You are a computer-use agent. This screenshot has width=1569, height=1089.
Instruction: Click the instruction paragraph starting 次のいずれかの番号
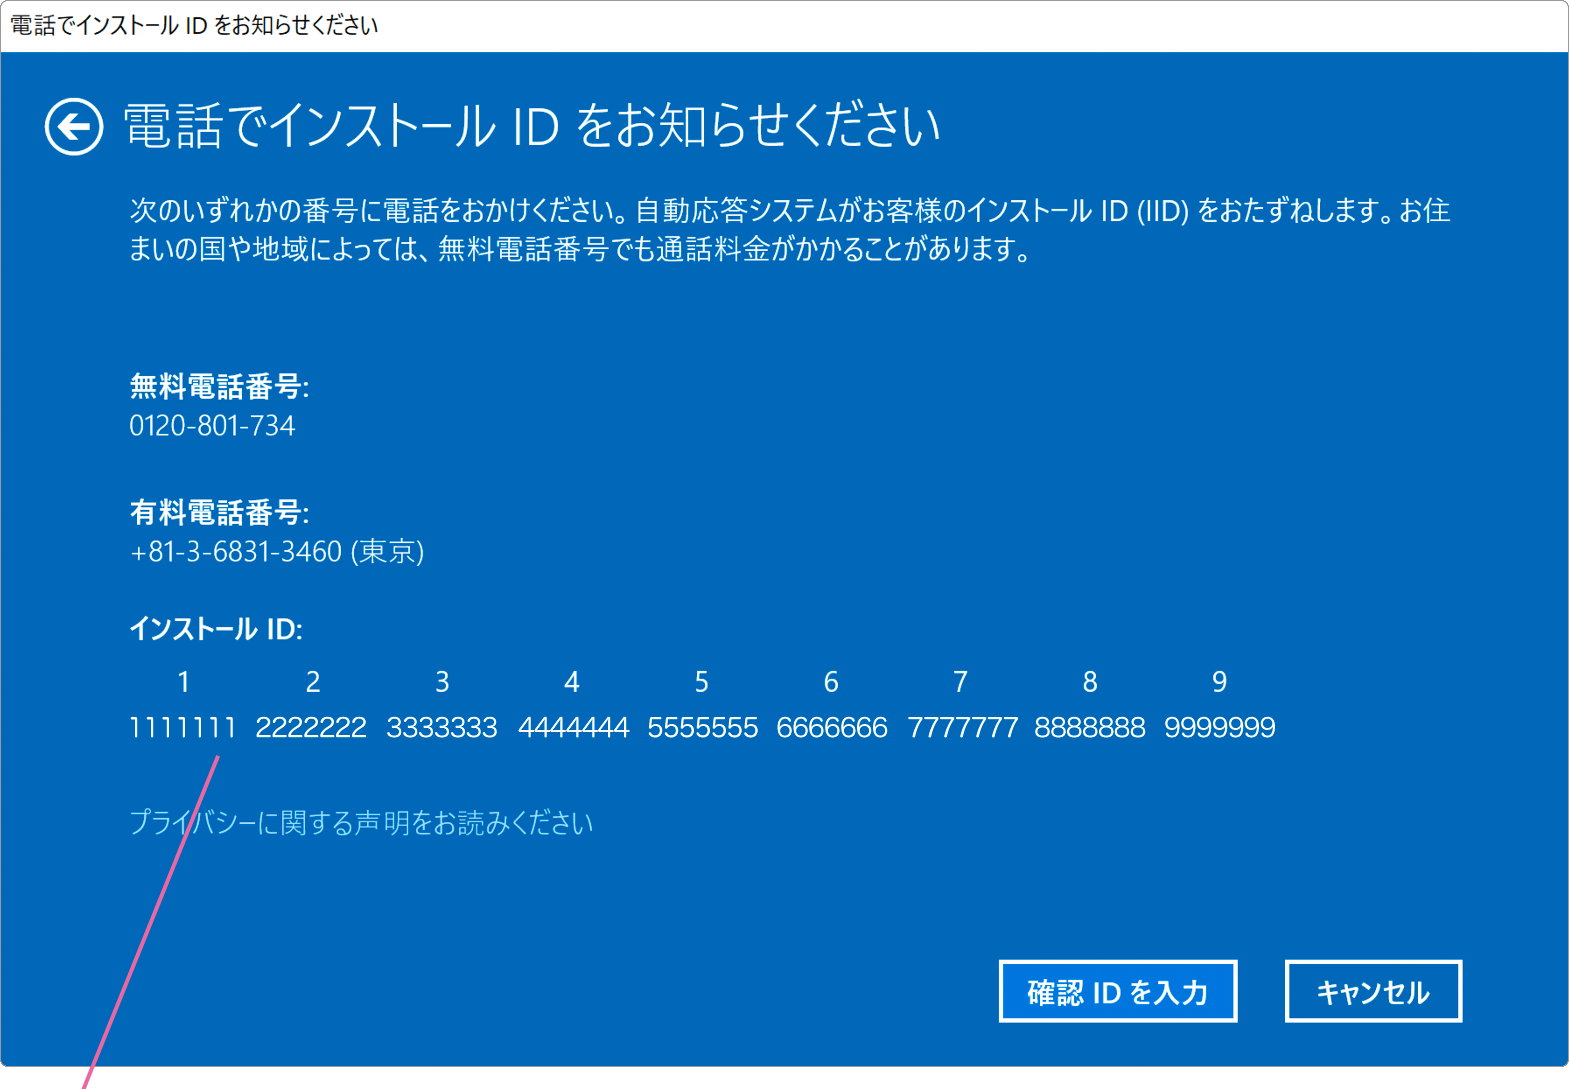[790, 230]
